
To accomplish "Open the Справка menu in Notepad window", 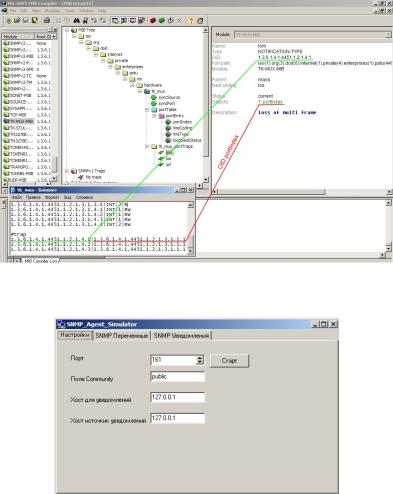I will [x=84, y=197].
